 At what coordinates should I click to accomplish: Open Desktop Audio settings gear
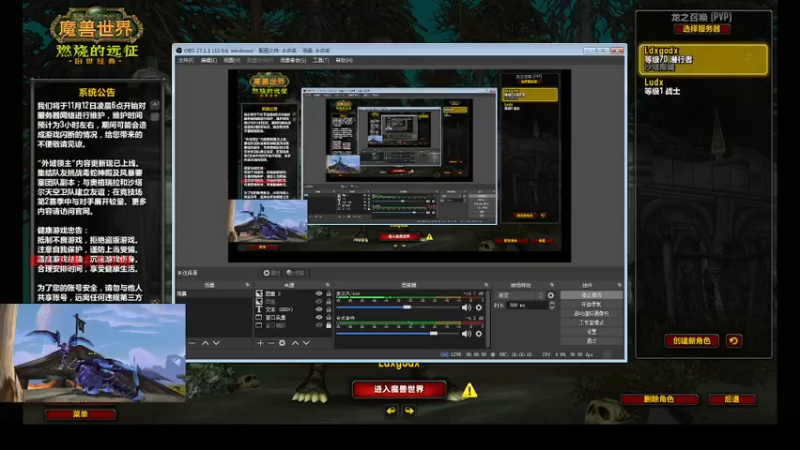[479, 333]
